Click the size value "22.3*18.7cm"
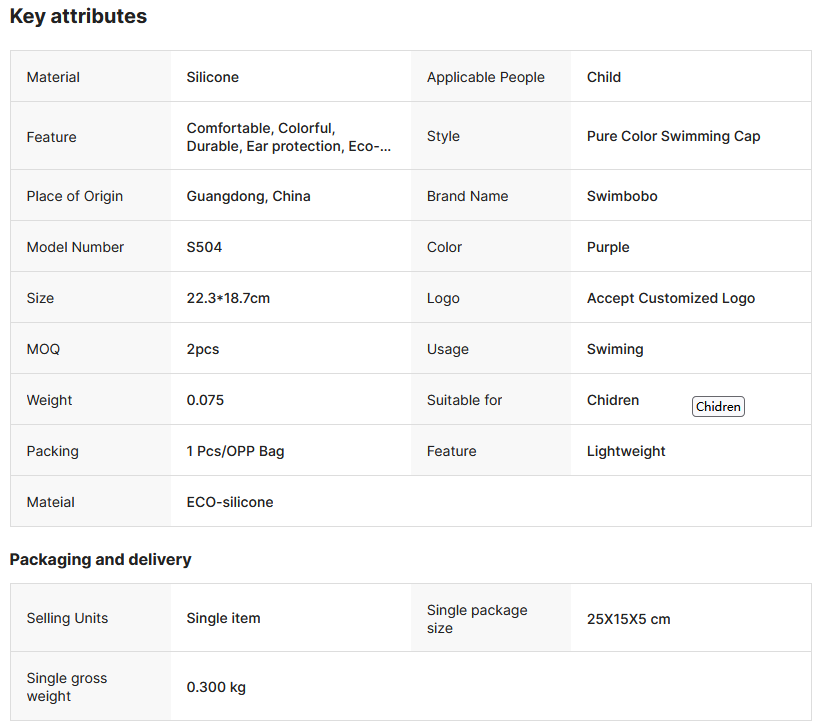The image size is (821, 728). click(228, 298)
